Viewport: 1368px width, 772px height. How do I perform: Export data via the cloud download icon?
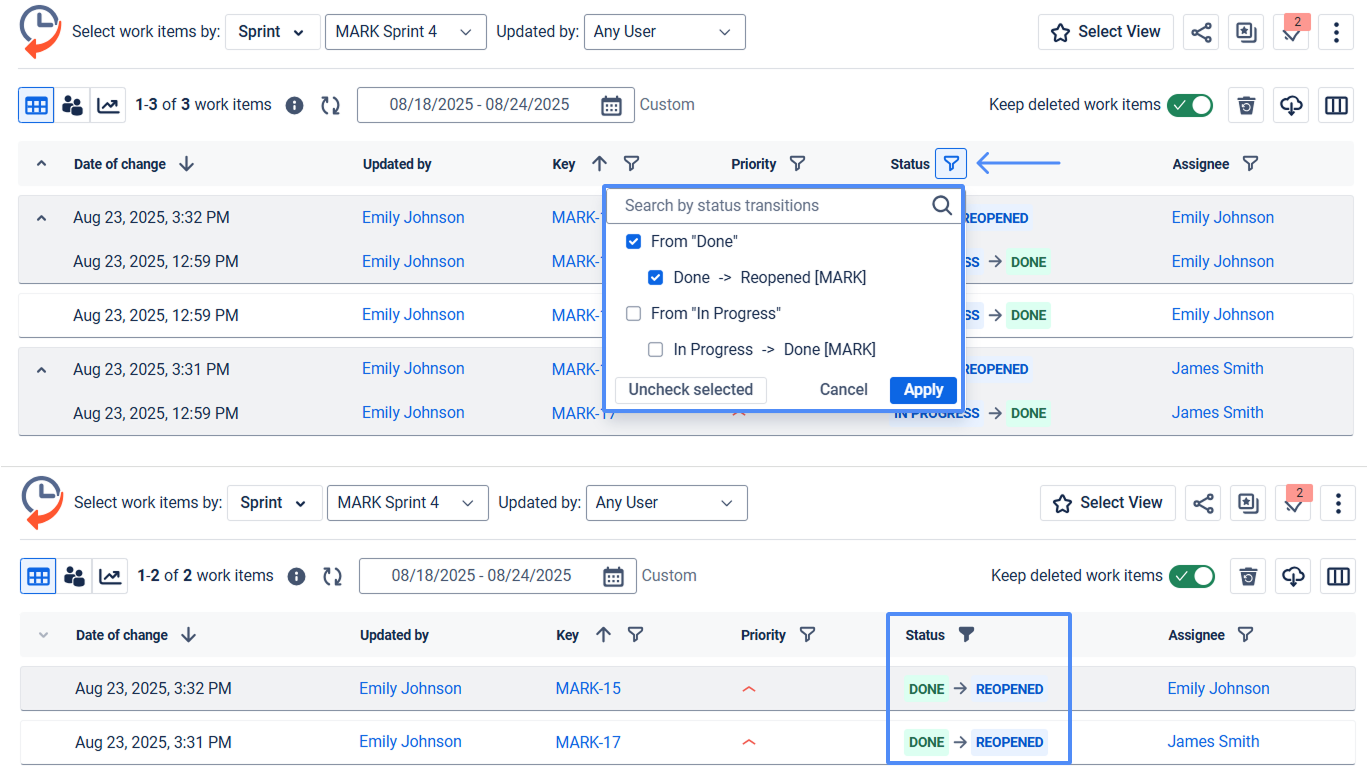(x=1291, y=104)
